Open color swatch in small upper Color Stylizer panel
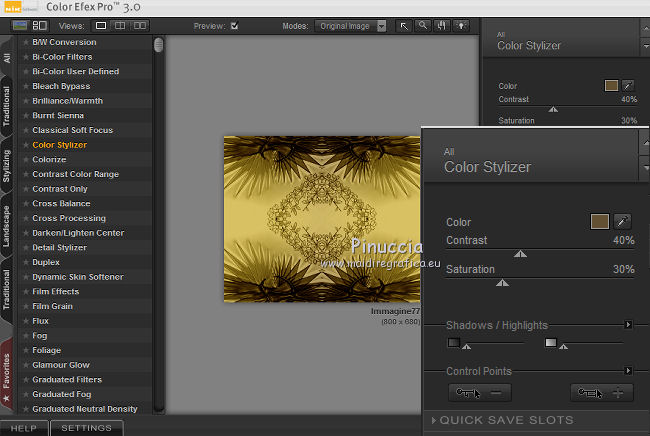This screenshot has width=650, height=436. [611, 86]
